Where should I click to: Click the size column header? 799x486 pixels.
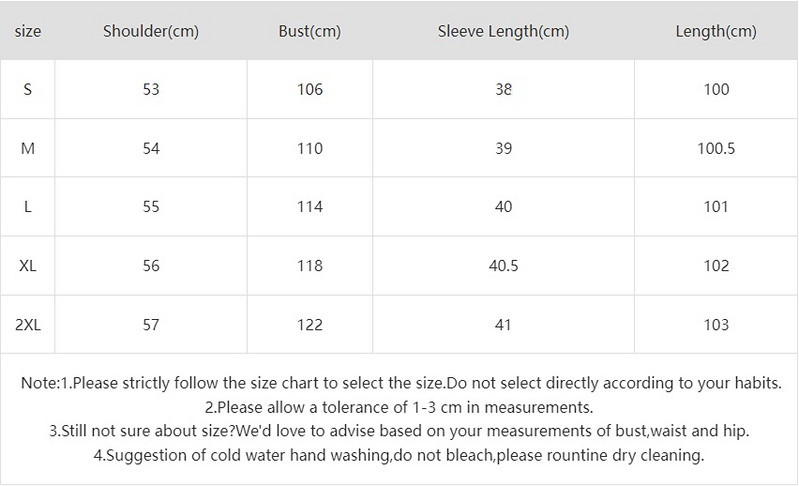click(x=29, y=31)
